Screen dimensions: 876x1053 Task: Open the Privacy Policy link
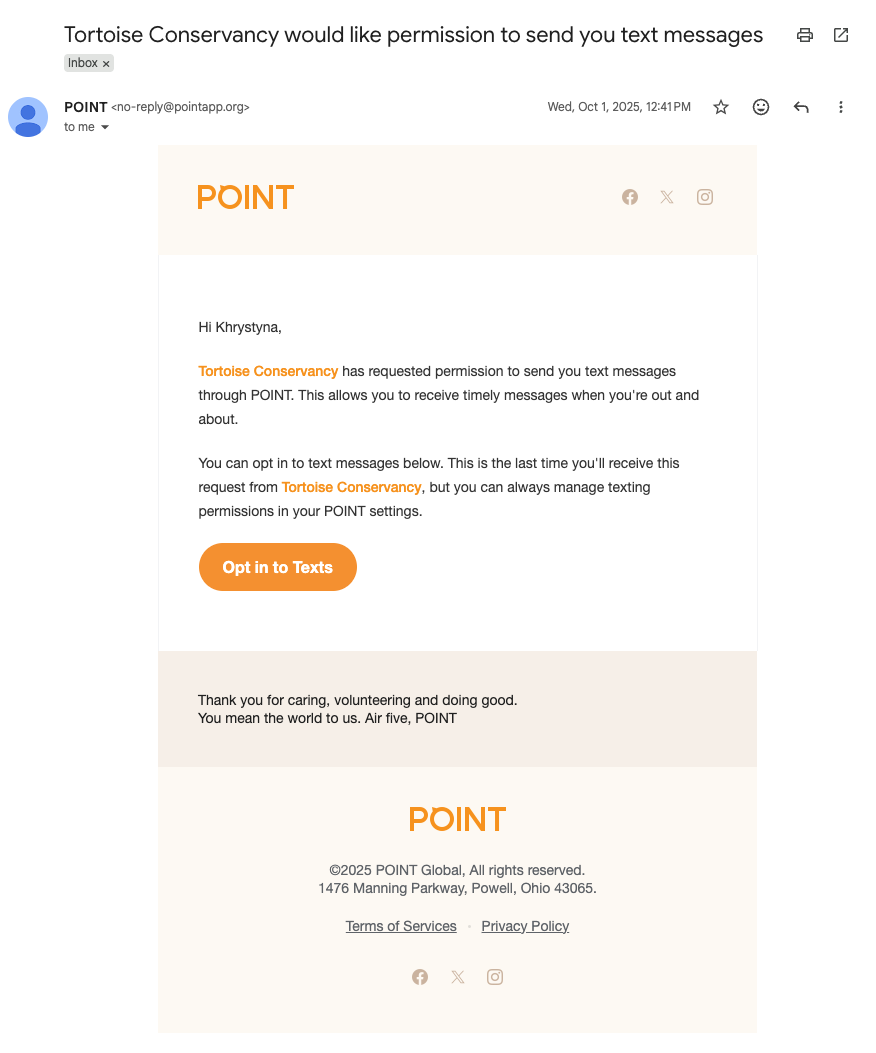point(525,926)
